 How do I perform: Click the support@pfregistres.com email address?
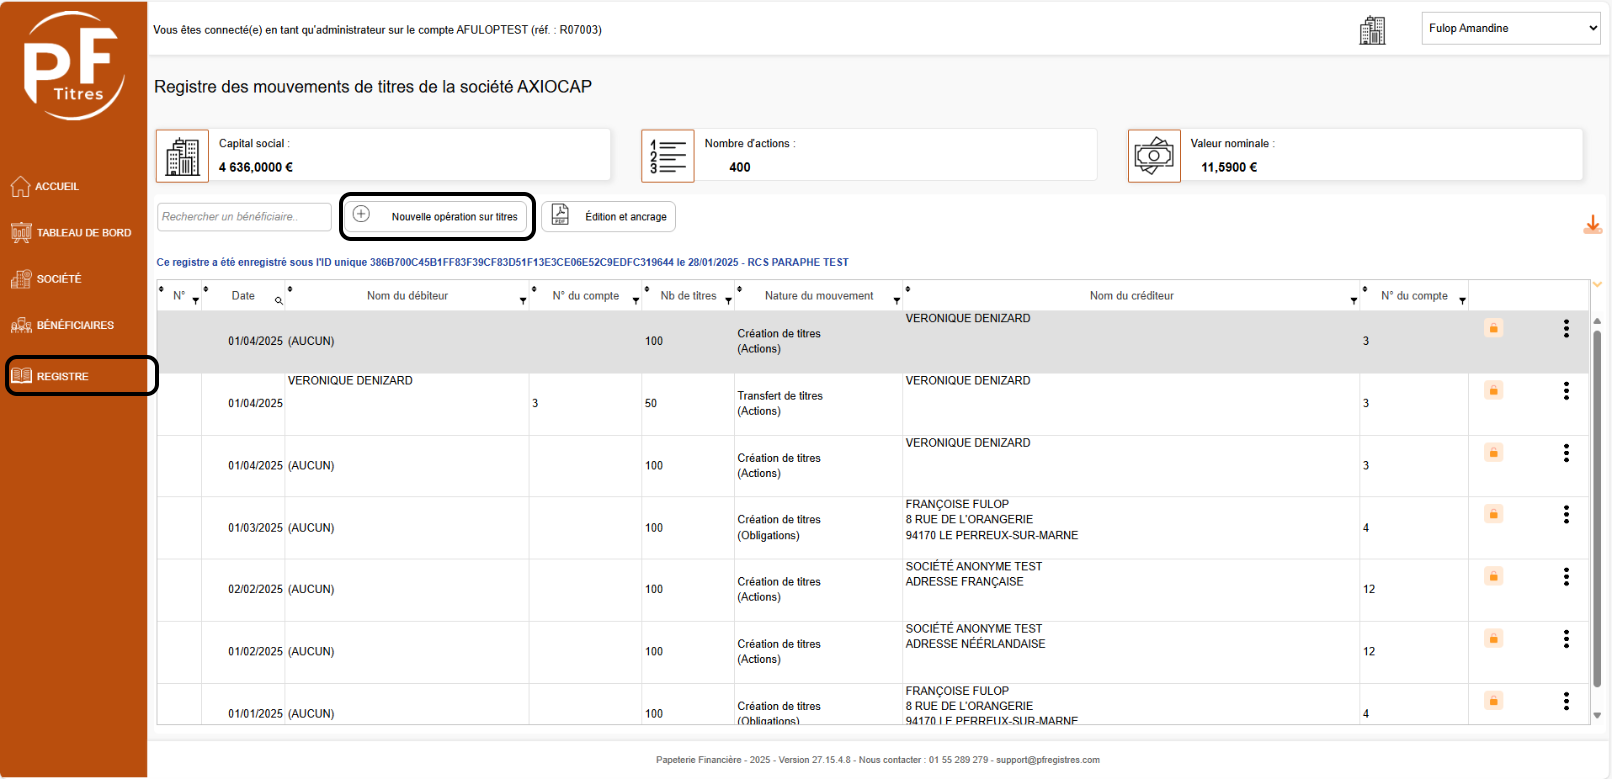(1048, 760)
